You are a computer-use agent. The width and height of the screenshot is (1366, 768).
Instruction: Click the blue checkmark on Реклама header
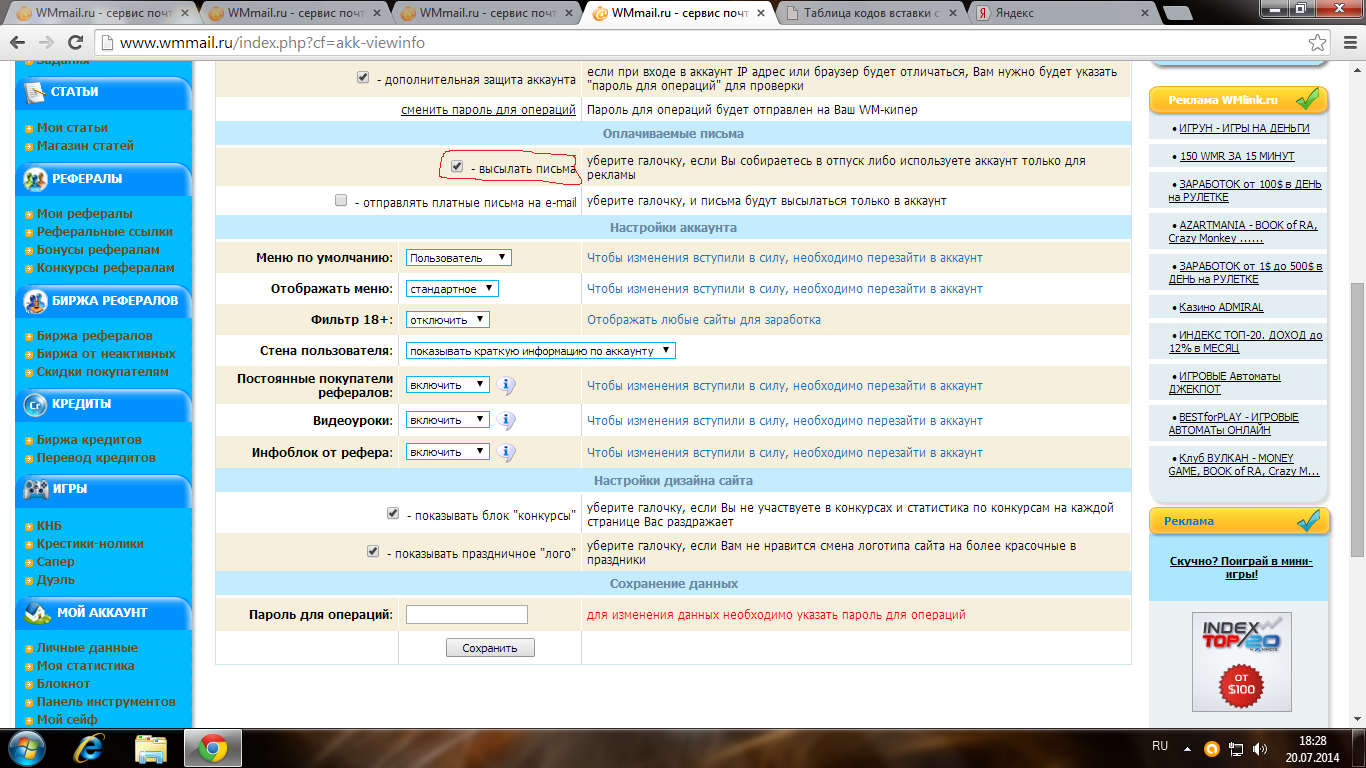(1308, 521)
